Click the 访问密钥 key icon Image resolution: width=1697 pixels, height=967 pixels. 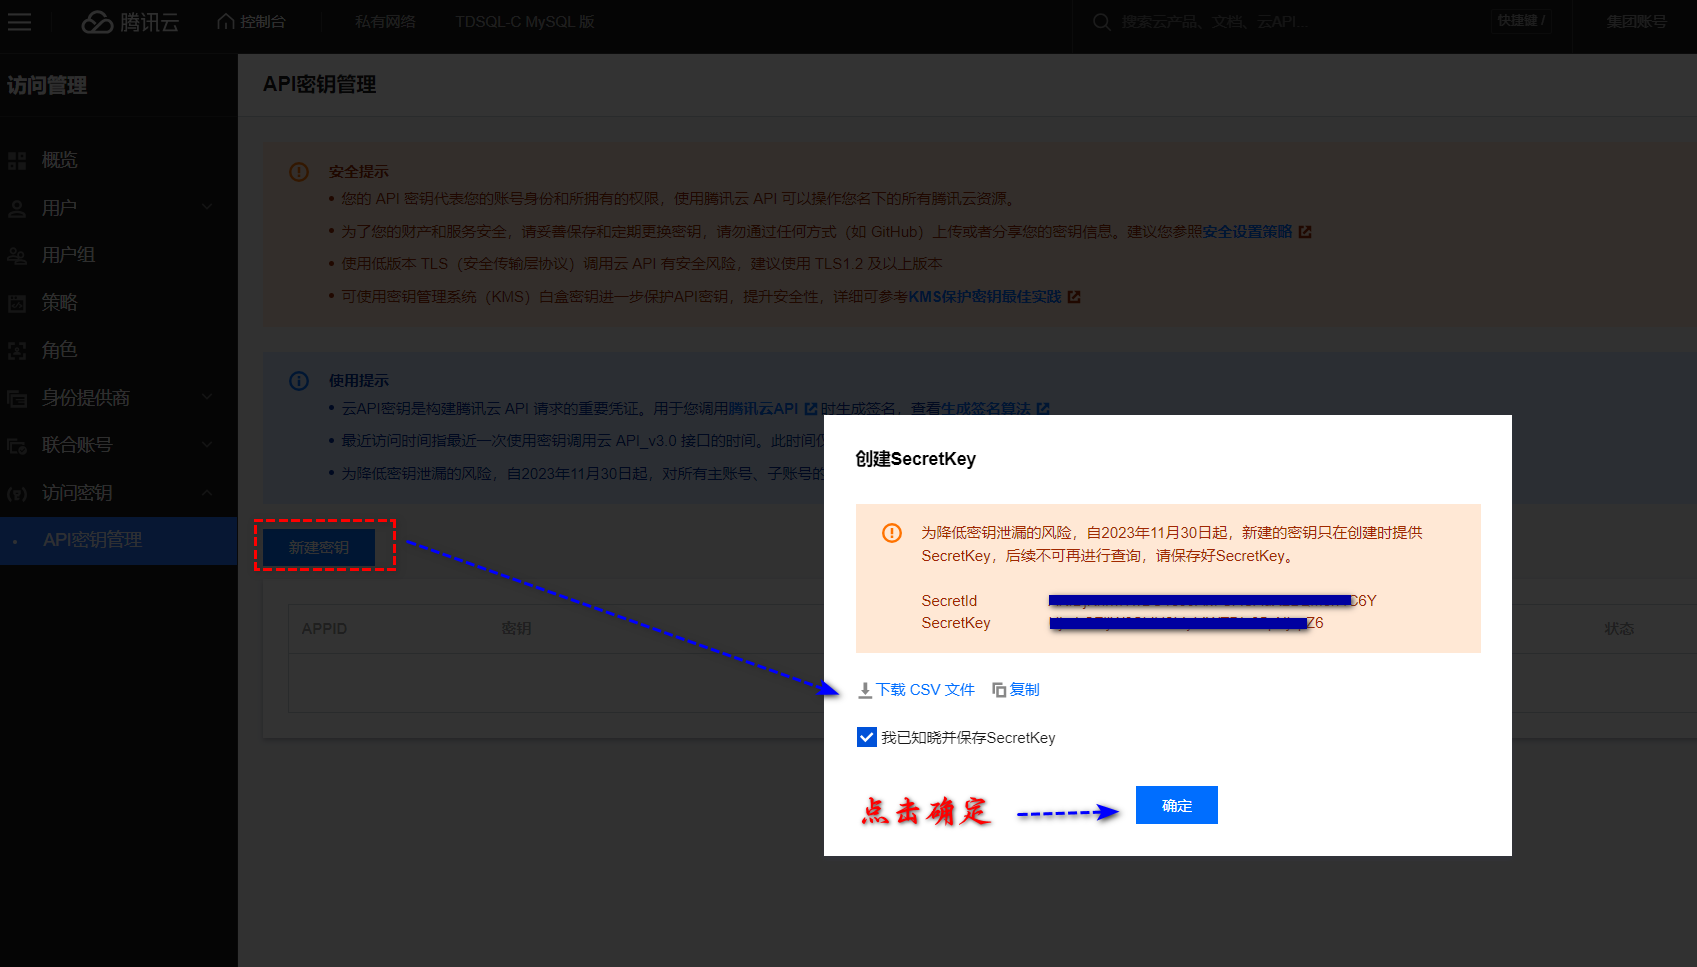click(x=17, y=493)
